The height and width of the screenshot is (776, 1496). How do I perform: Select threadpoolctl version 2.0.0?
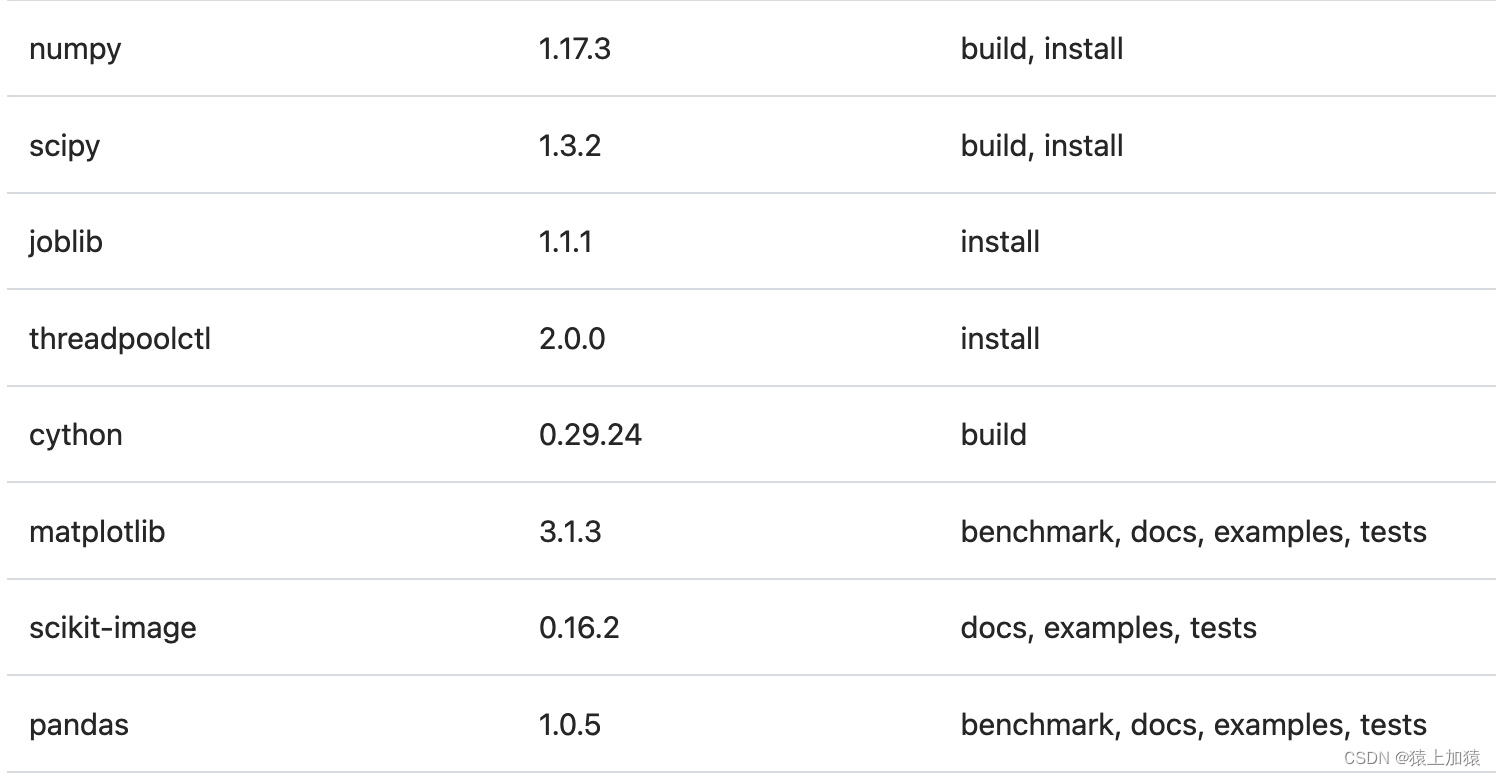[572, 339]
